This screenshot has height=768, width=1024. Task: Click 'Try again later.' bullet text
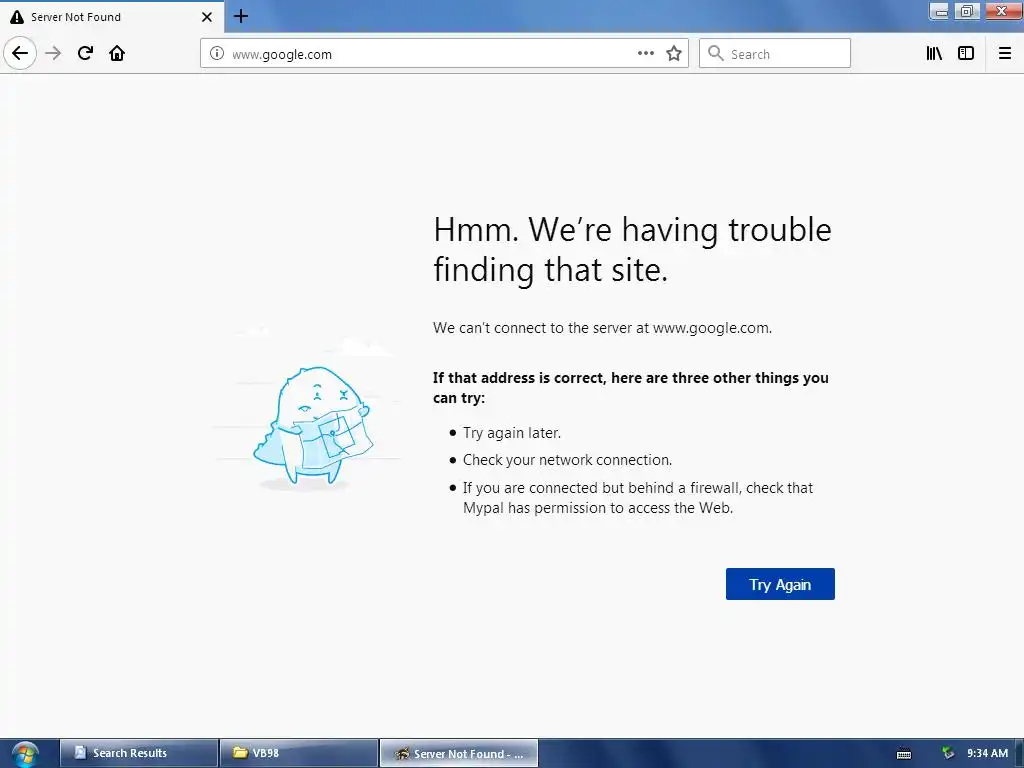[511, 432]
